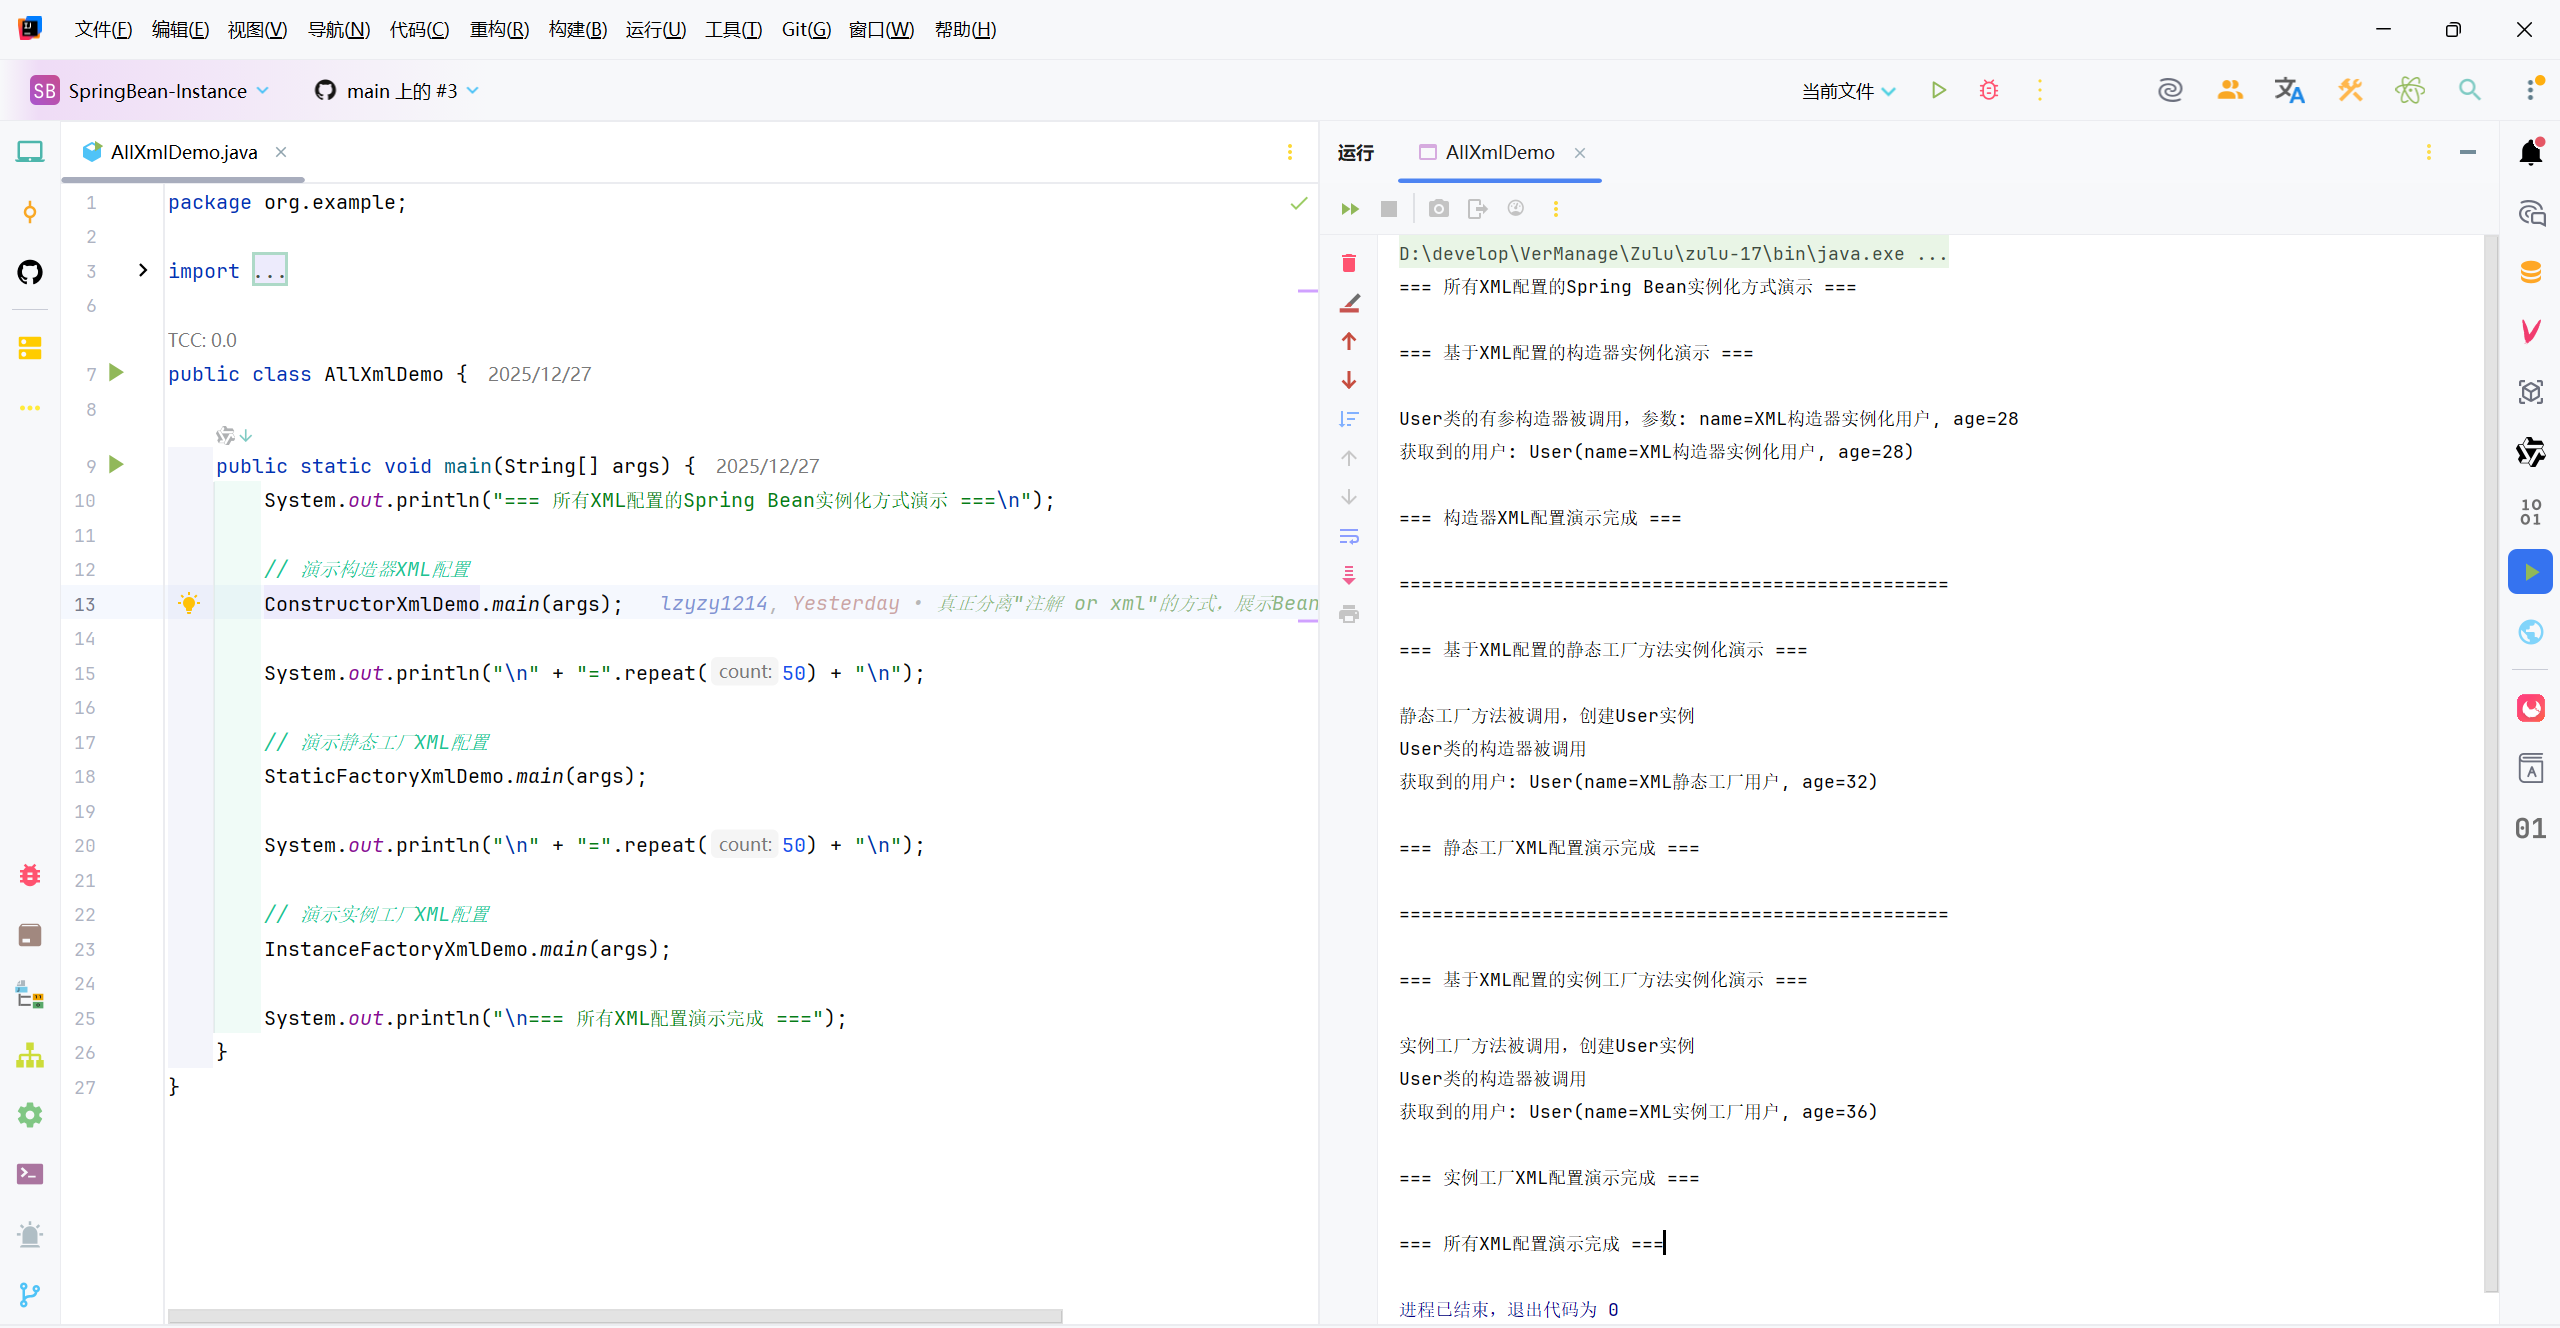Open the Terminal tool window in the left sidebar

pos(30,1174)
